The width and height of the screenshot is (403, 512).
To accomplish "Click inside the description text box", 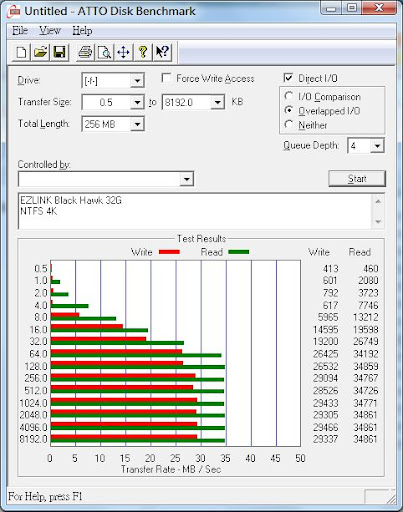I will pos(195,211).
